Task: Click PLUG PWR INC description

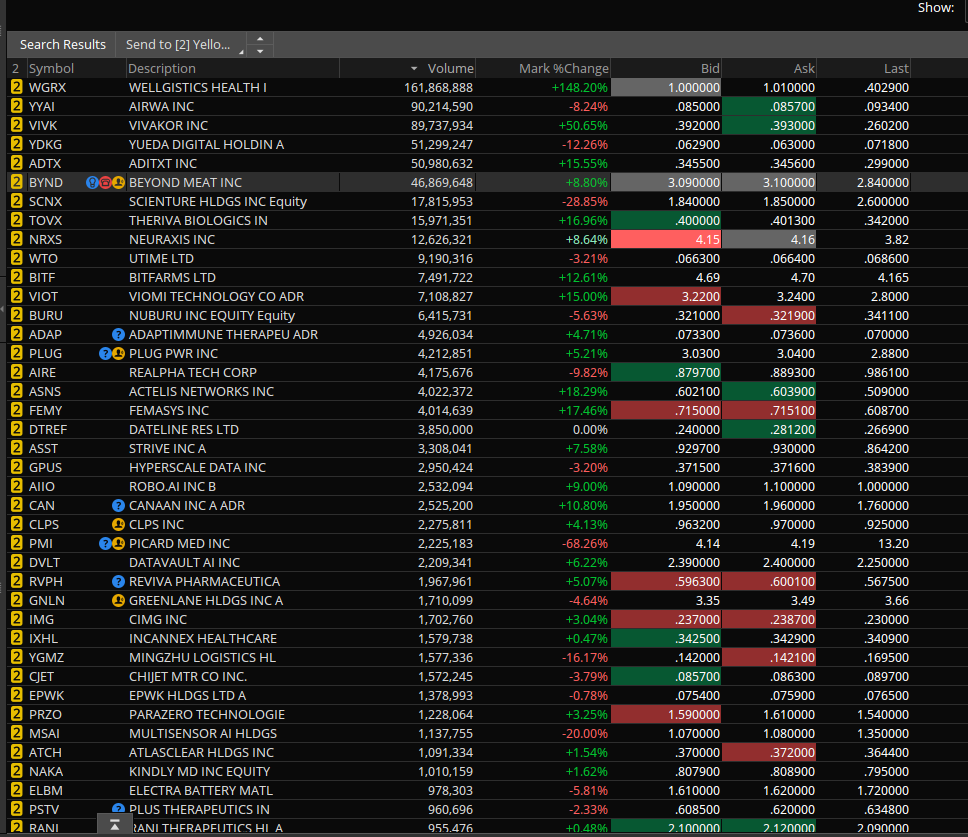Action: [x=173, y=354]
